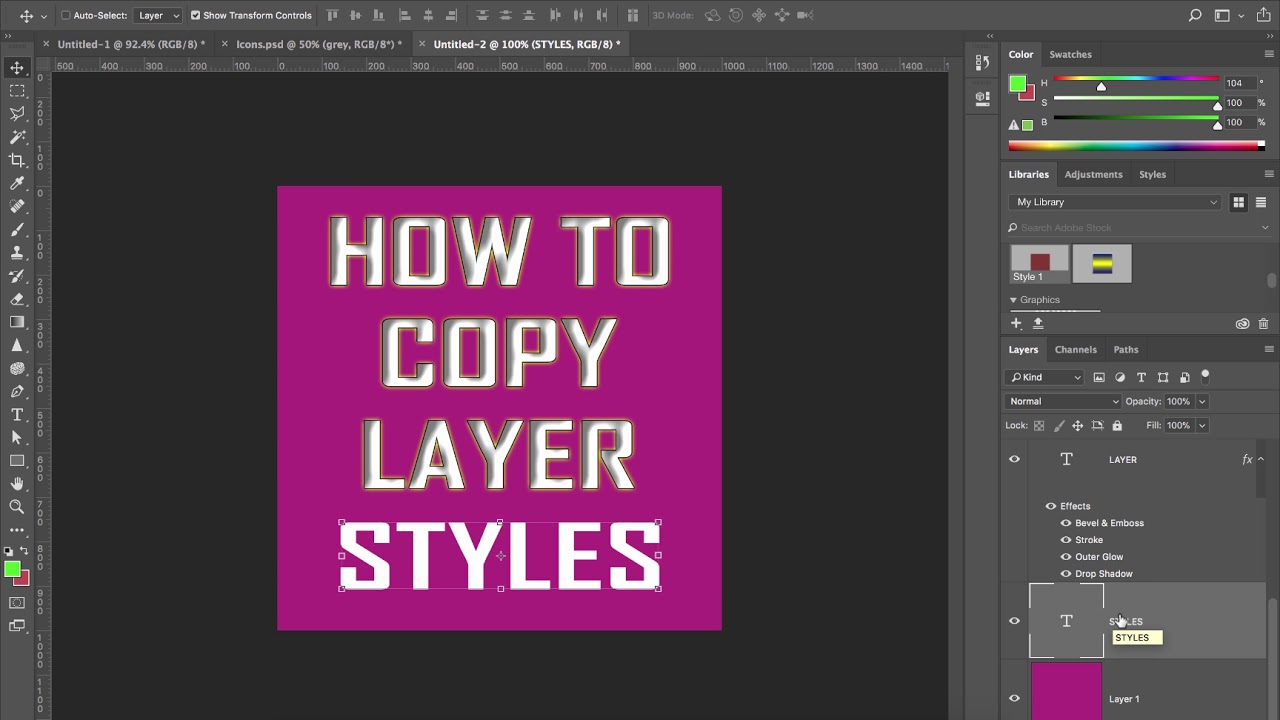
Task: Select the Eraser tool
Action: click(x=17, y=299)
